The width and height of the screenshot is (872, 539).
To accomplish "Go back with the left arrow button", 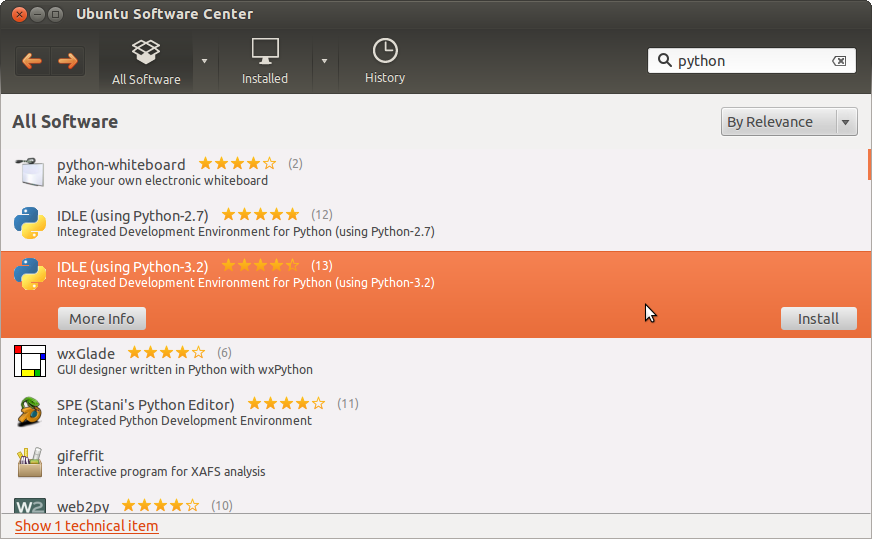I will point(32,61).
